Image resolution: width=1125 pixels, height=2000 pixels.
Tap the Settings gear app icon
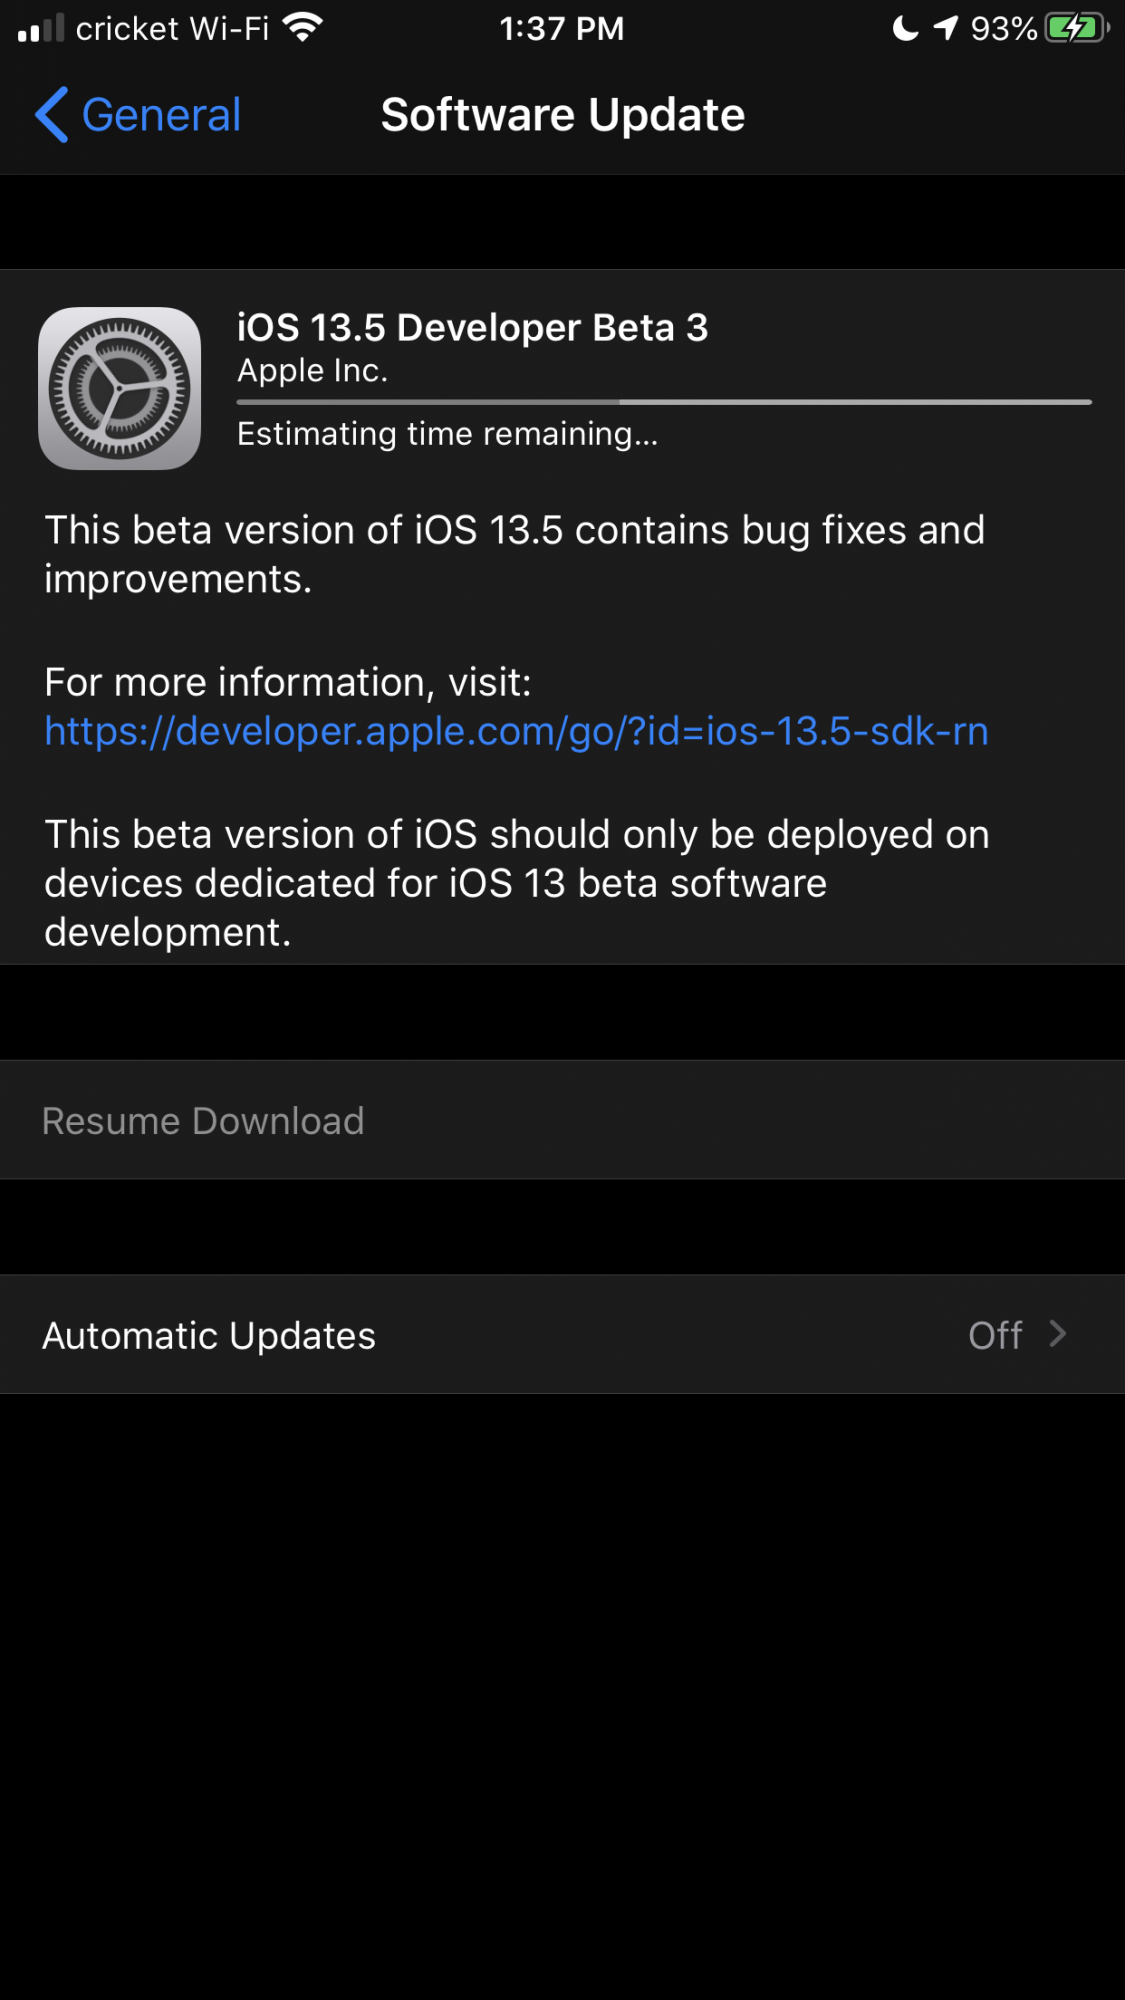coord(120,388)
